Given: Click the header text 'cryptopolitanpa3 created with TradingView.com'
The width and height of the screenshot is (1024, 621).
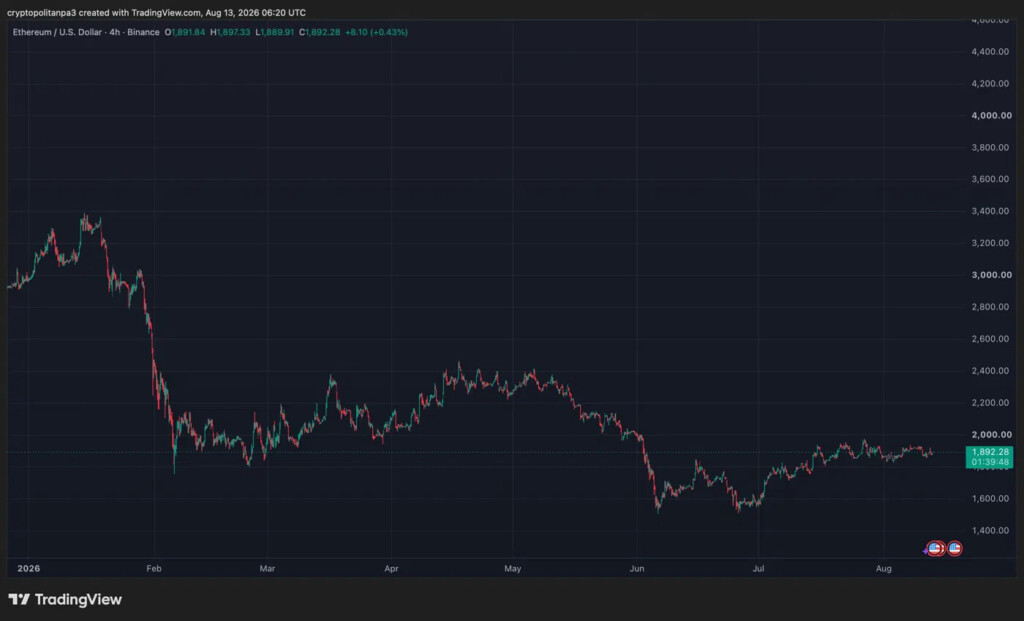Looking at the screenshot, I should pyautogui.click(x=104, y=12).
